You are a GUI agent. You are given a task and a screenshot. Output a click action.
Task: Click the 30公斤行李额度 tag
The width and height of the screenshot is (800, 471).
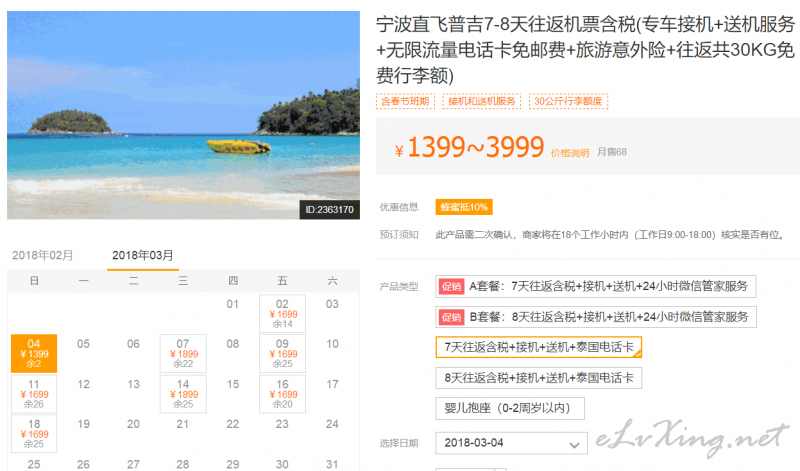(x=568, y=101)
